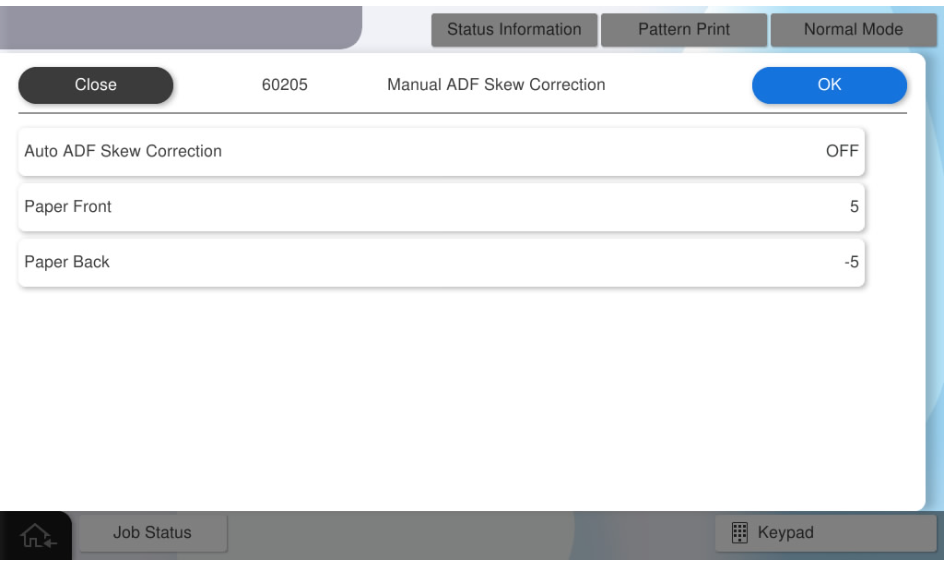Toggle the Auto ADF Skew Correction row
Viewport: 947px width, 565px height.
pyautogui.click(x=440, y=152)
